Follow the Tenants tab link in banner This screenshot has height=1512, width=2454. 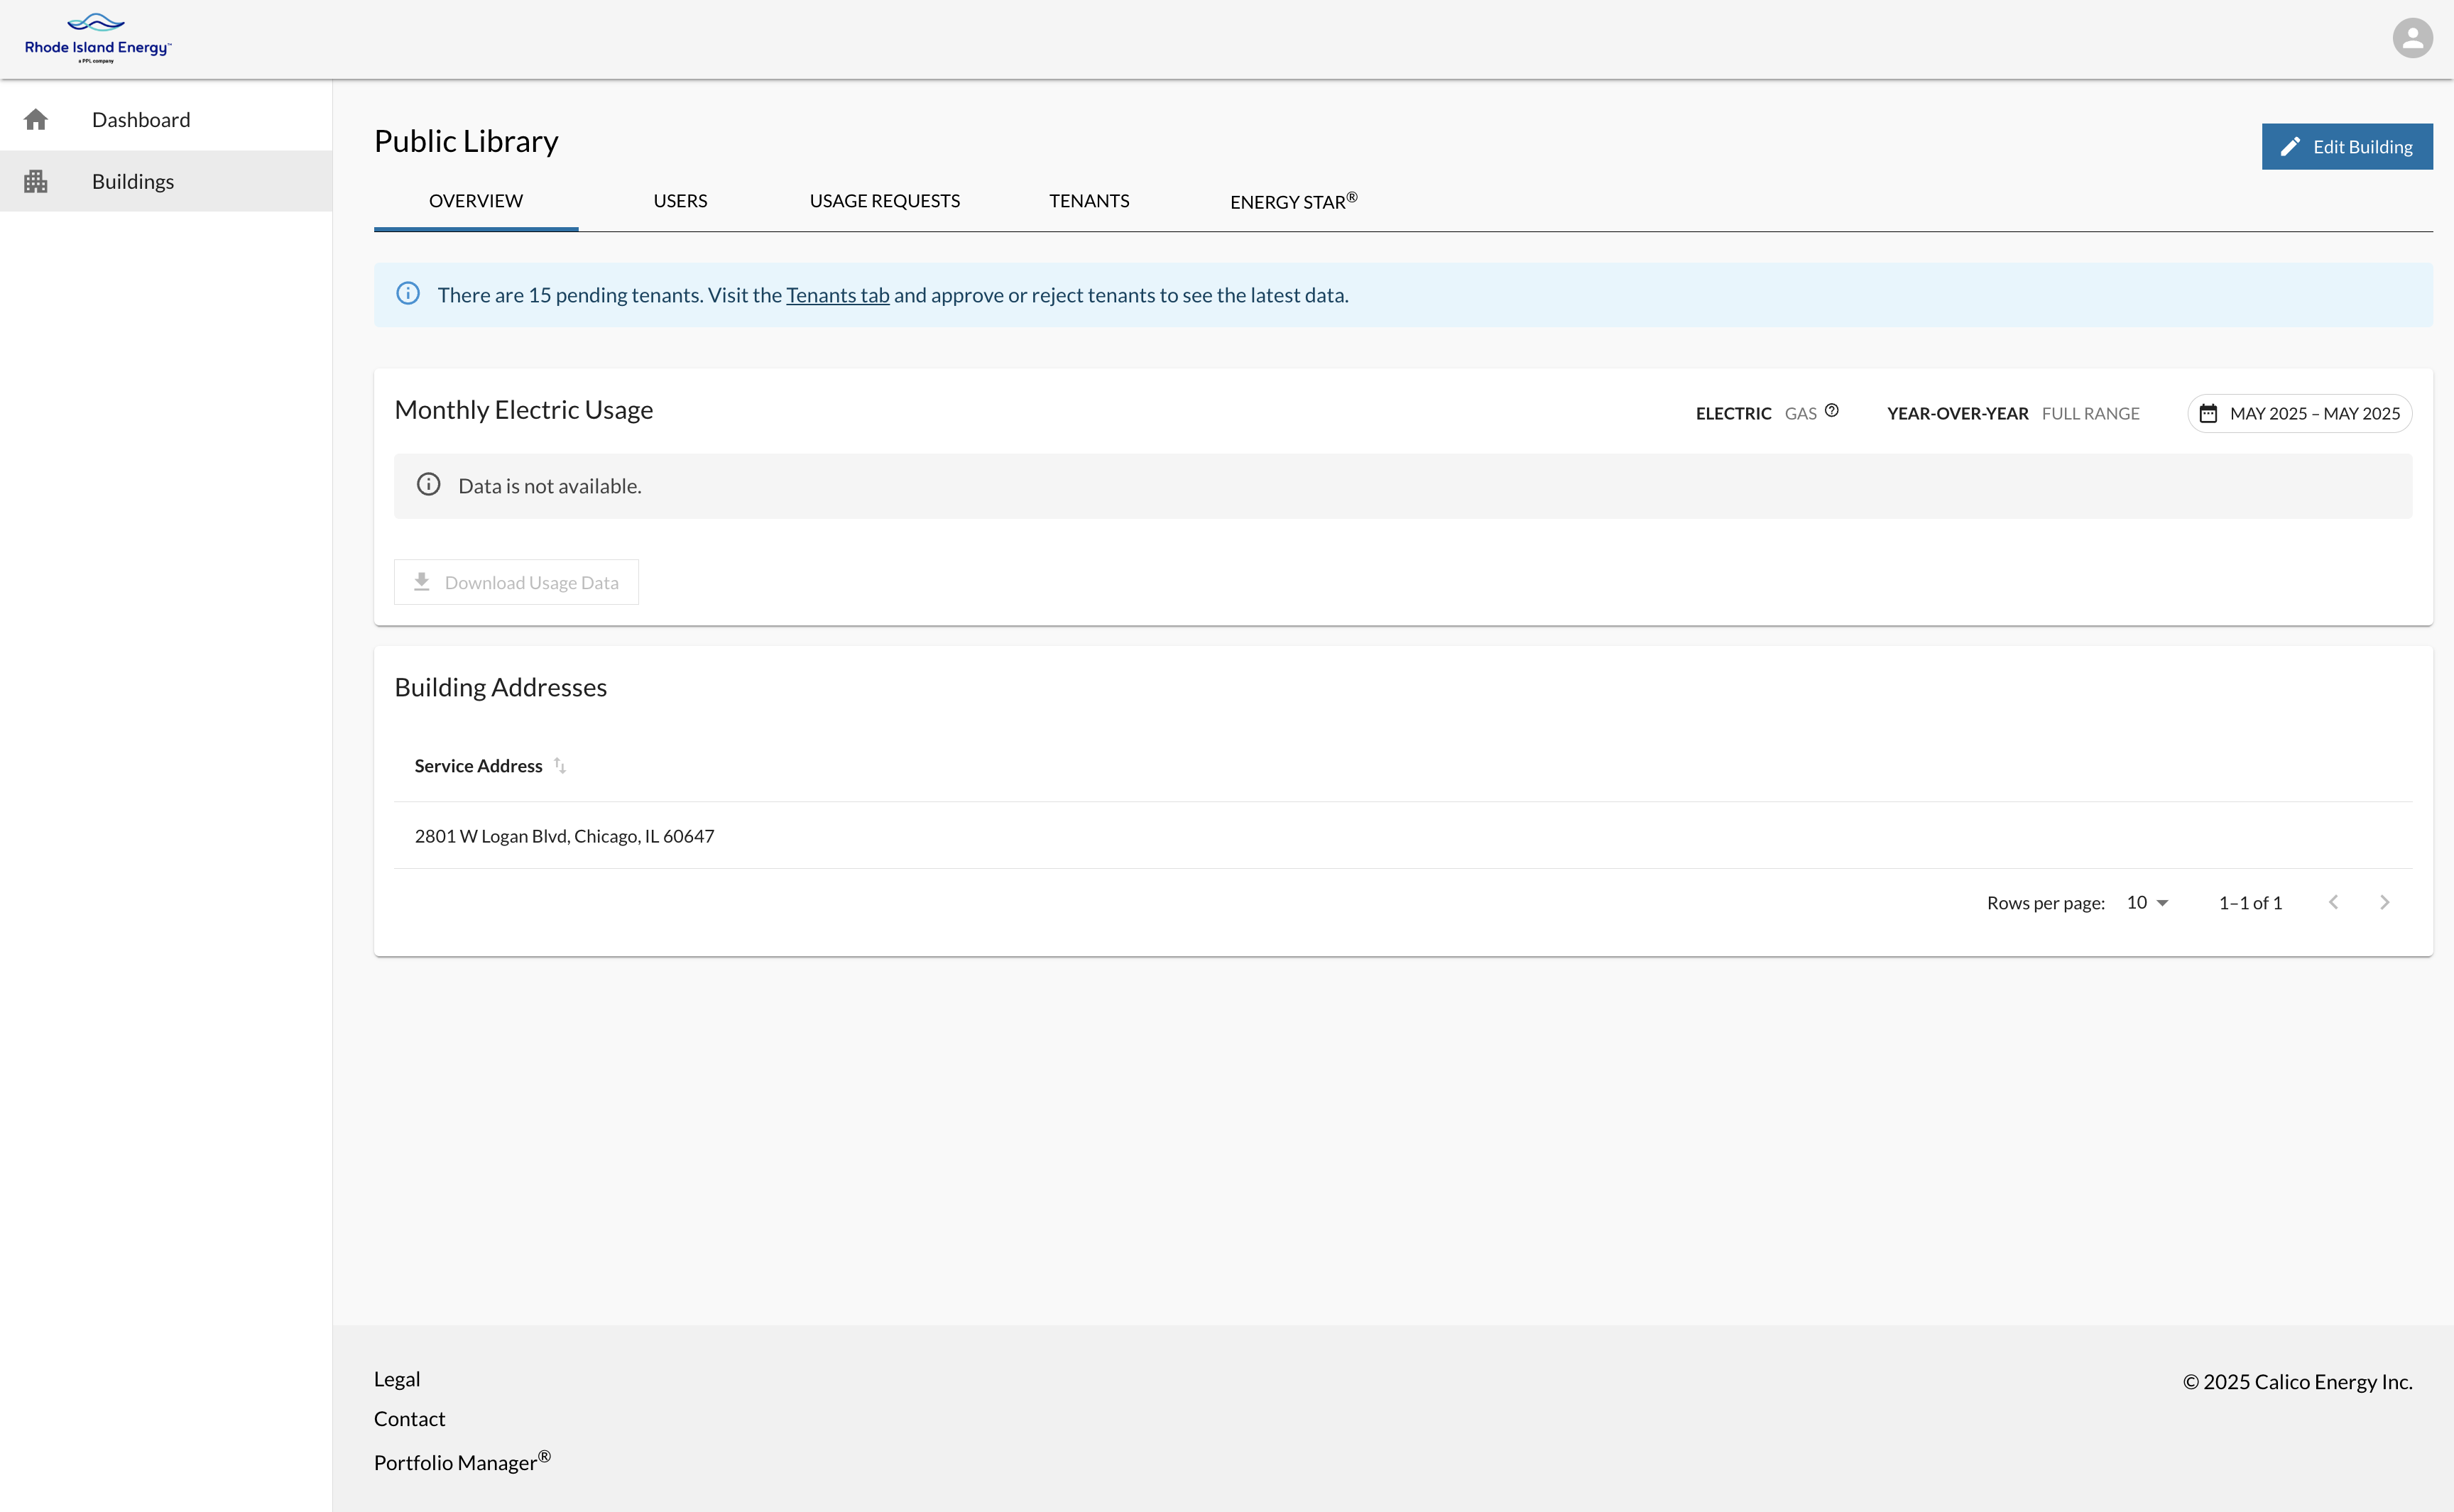tap(837, 295)
